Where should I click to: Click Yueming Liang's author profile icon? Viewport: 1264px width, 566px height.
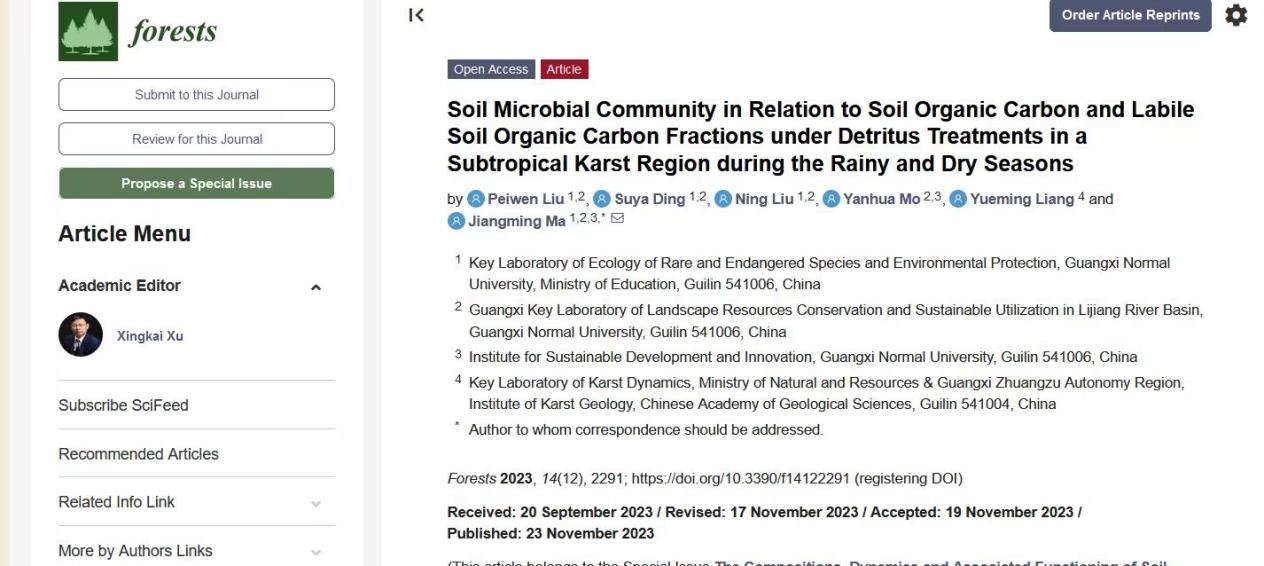(958, 199)
